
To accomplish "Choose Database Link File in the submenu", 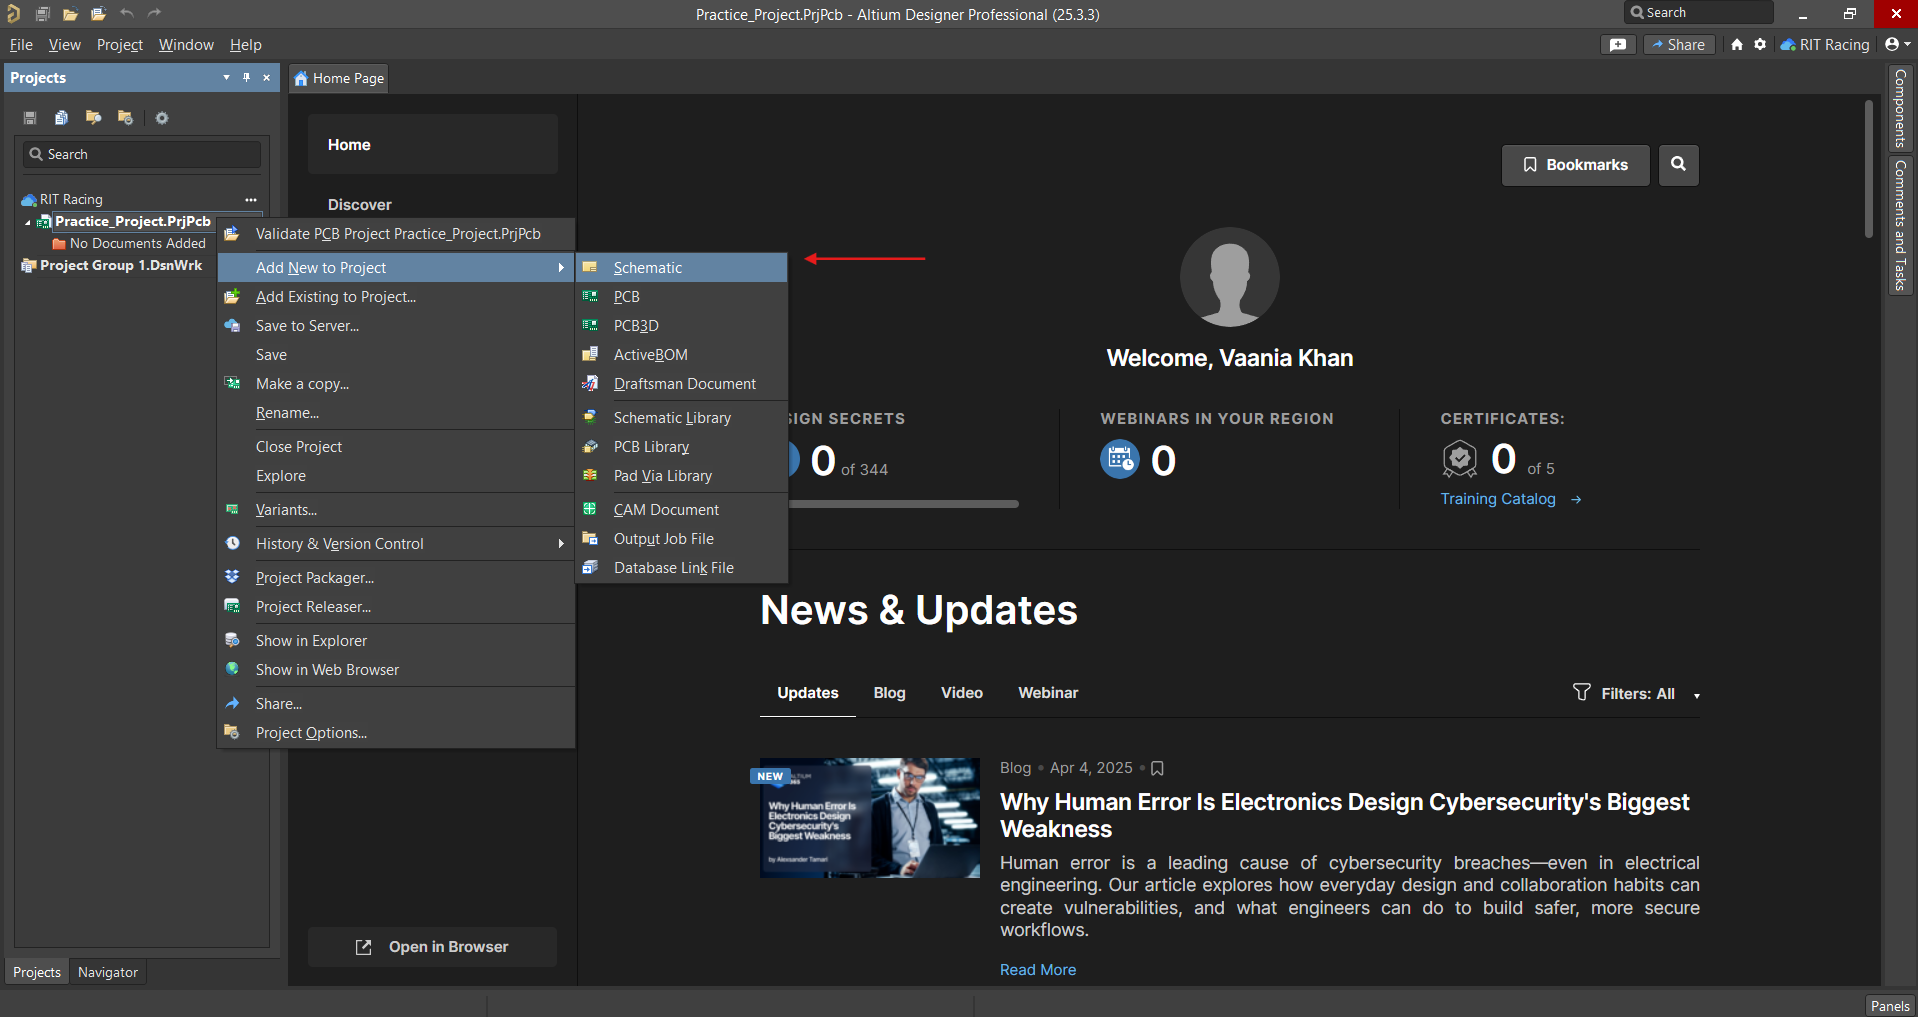I will (681, 568).
